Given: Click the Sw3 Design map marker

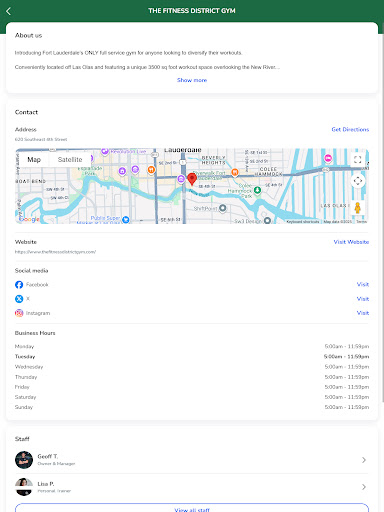Looking at the screenshot, I should tap(267, 220).
